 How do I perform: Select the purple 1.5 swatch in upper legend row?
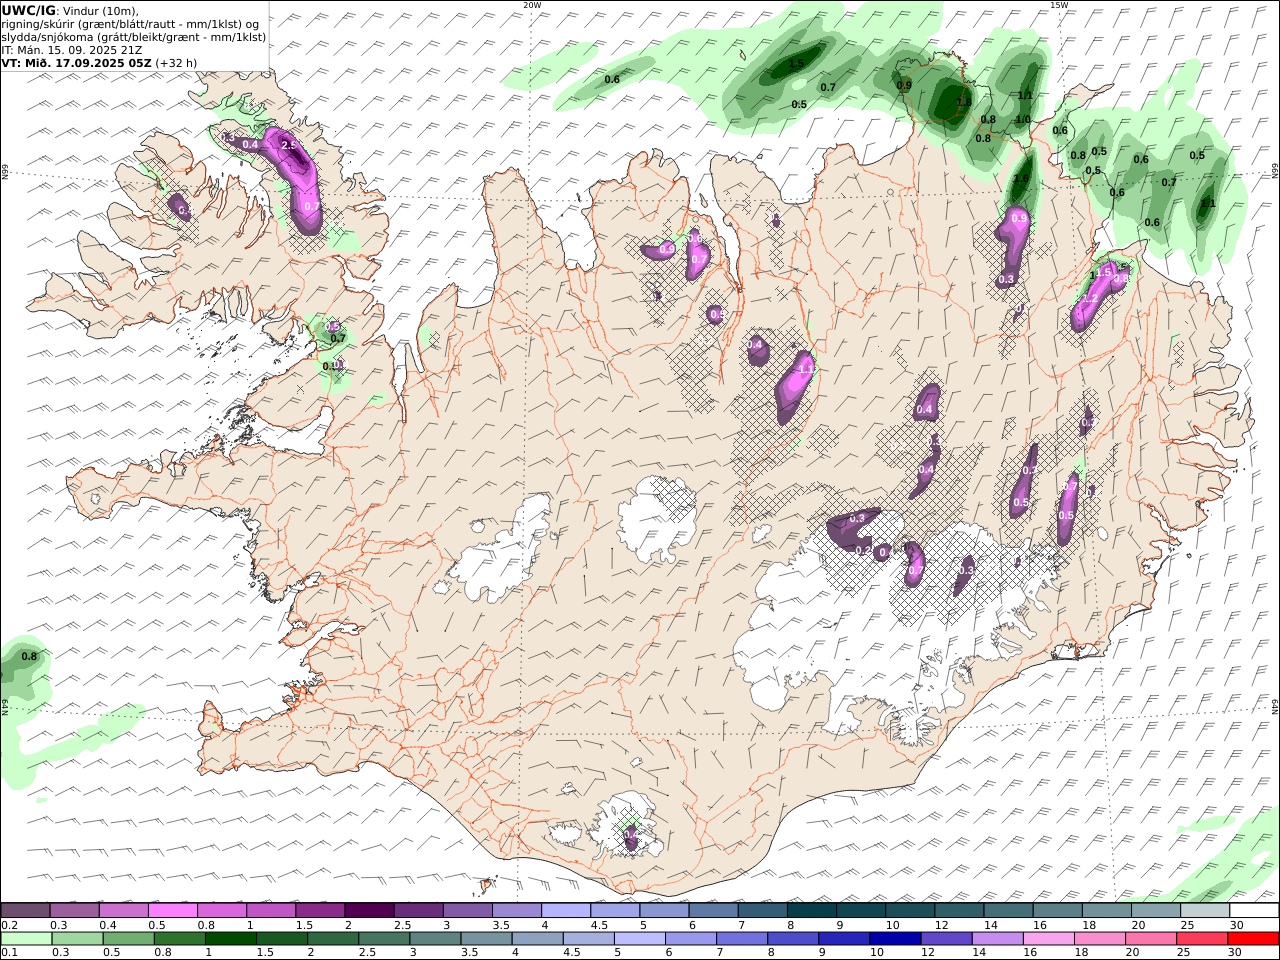coord(320,911)
